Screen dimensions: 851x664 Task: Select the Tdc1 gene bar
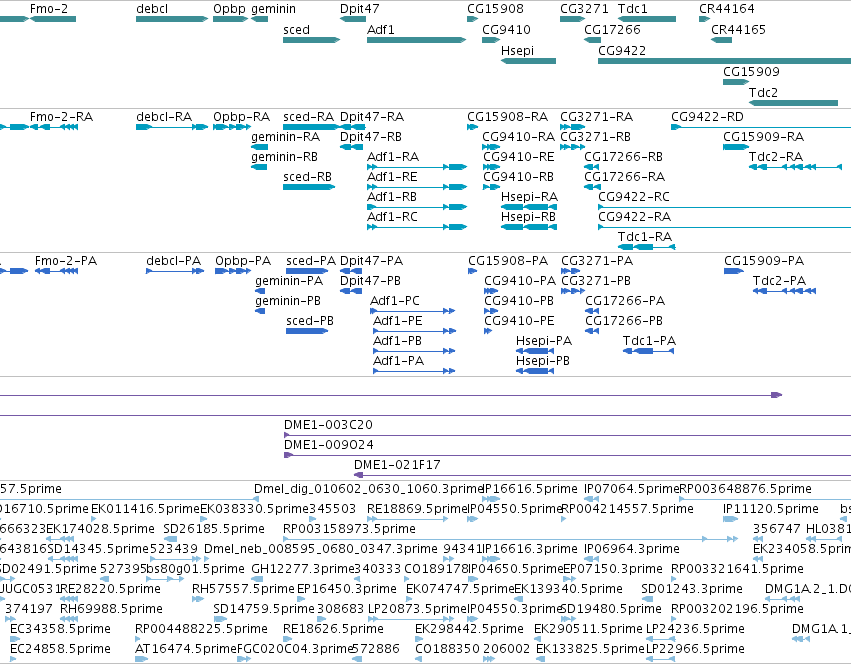(x=646, y=19)
